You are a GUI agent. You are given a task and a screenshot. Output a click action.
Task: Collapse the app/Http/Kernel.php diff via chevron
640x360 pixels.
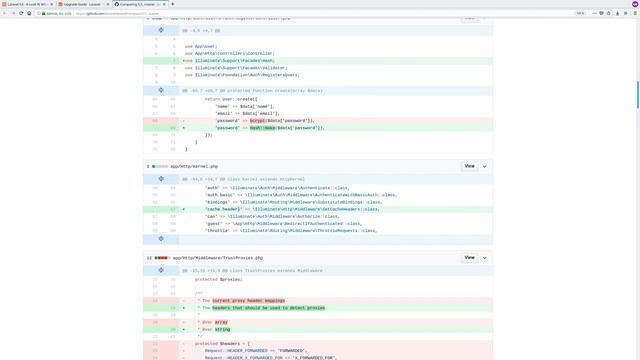pyautogui.click(x=484, y=167)
